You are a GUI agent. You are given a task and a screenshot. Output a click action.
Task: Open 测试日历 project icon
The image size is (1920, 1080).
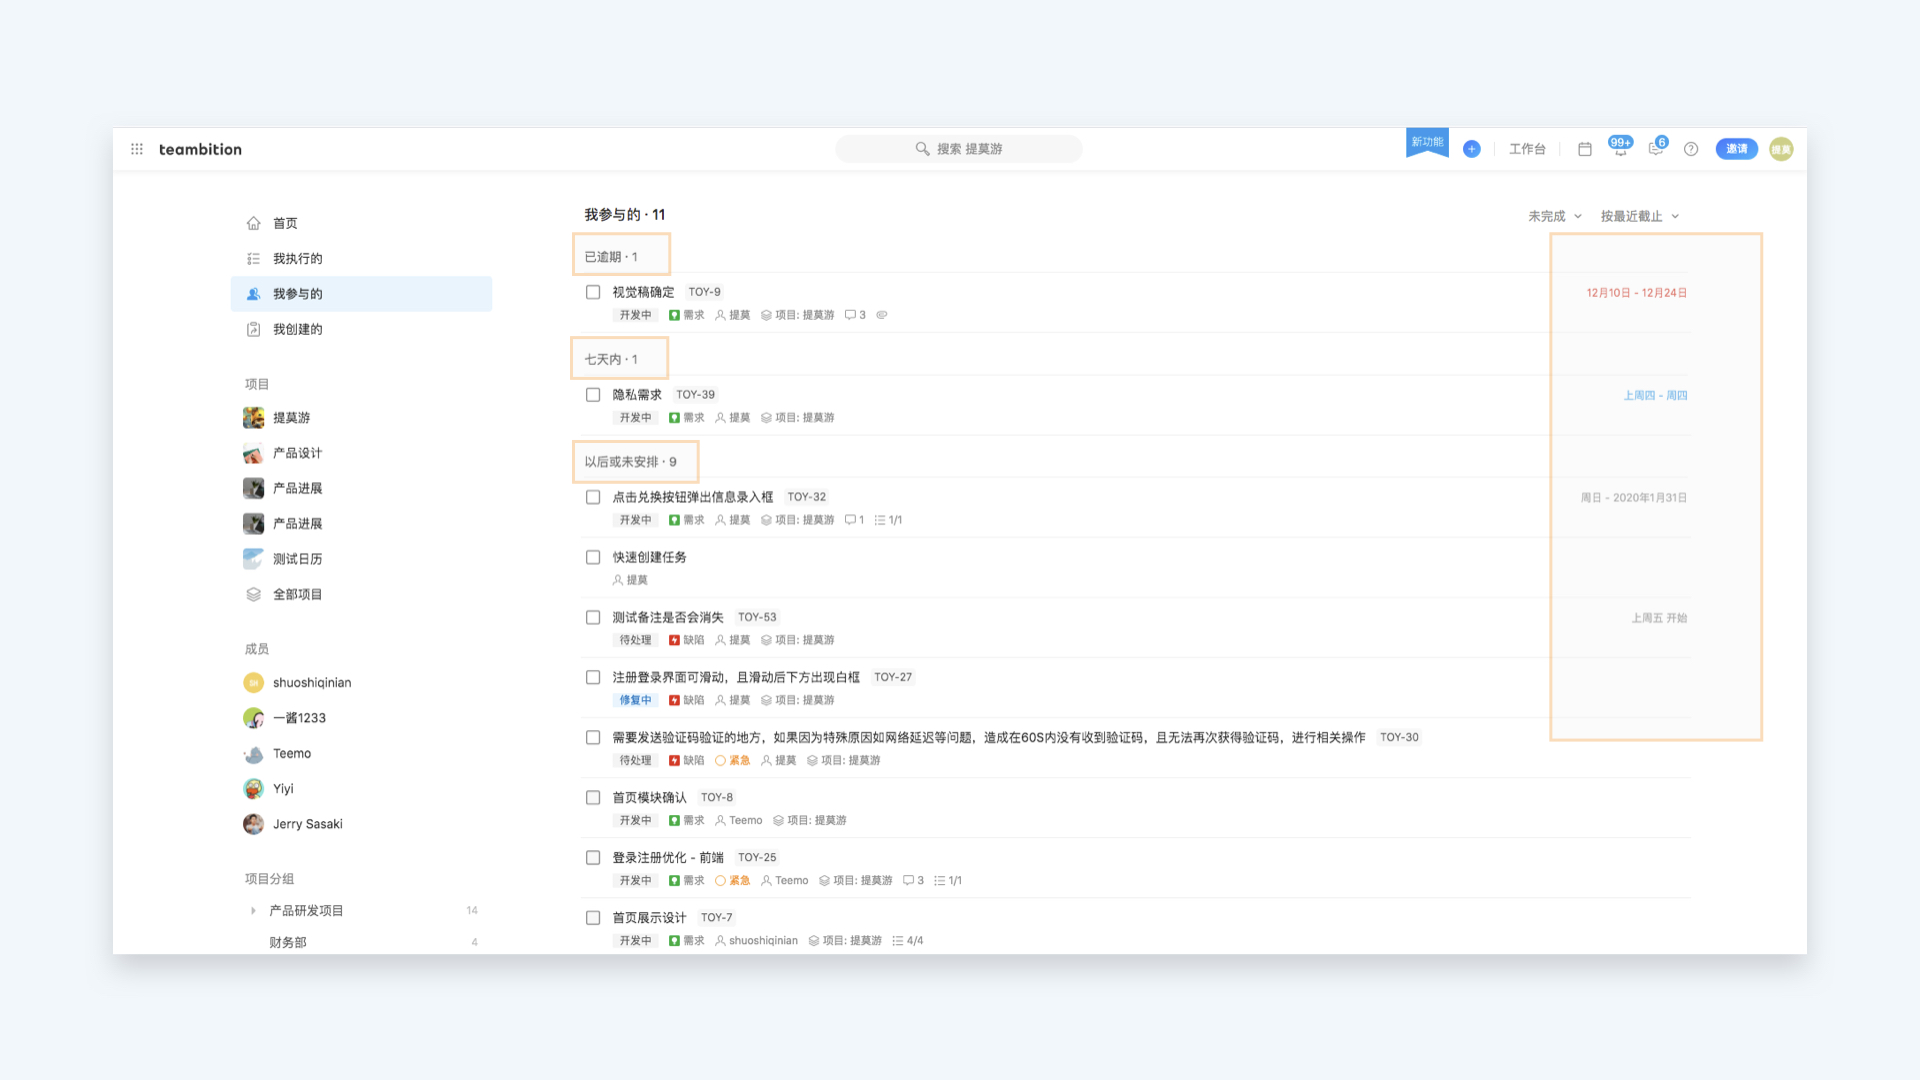(x=254, y=559)
